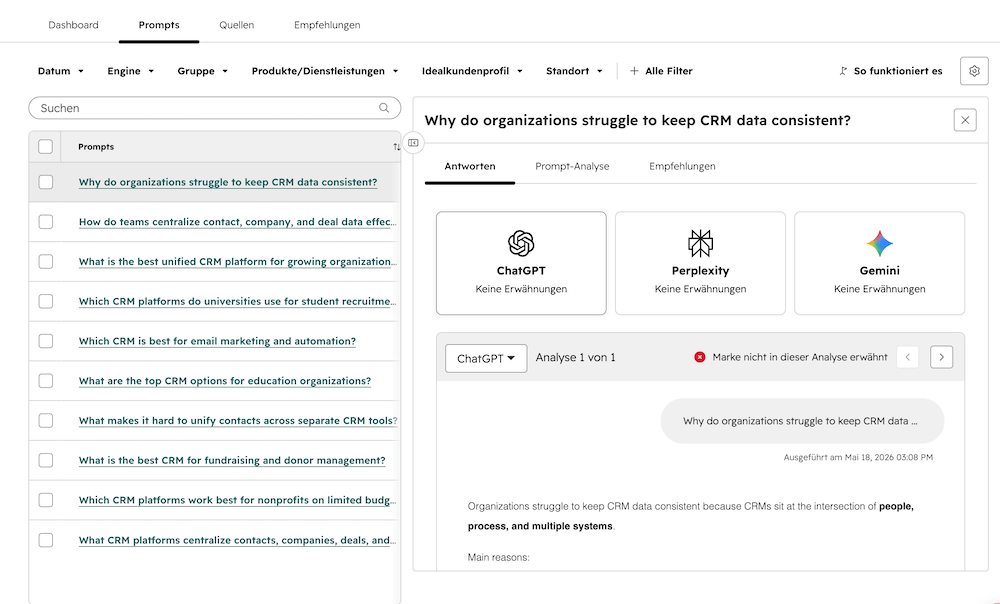The width and height of the screenshot is (1000, 604).
Task: Click the 'Ausgeführt am Mai 18, 2026 03:08 PM' timestamp
Action: (858, 457)
